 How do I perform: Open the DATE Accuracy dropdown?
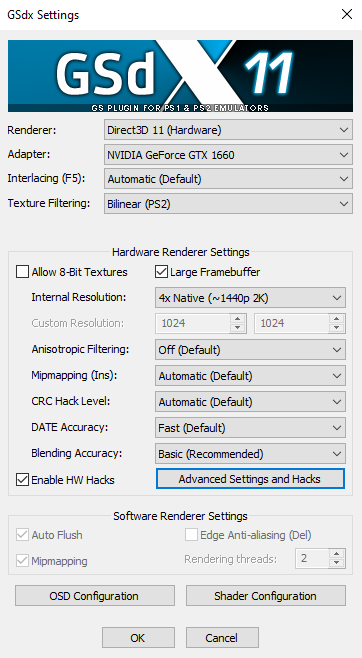coord(250,428)
